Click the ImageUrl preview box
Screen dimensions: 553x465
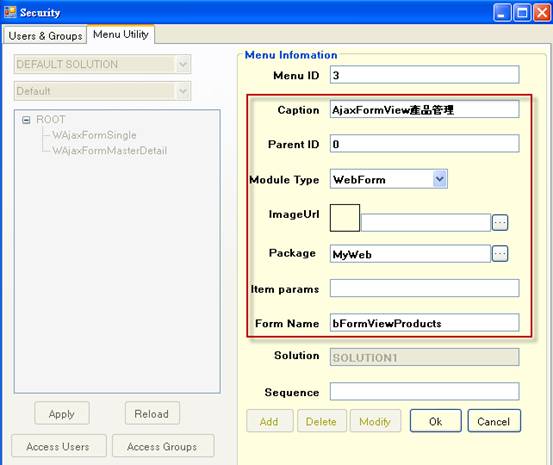[345, 218]
